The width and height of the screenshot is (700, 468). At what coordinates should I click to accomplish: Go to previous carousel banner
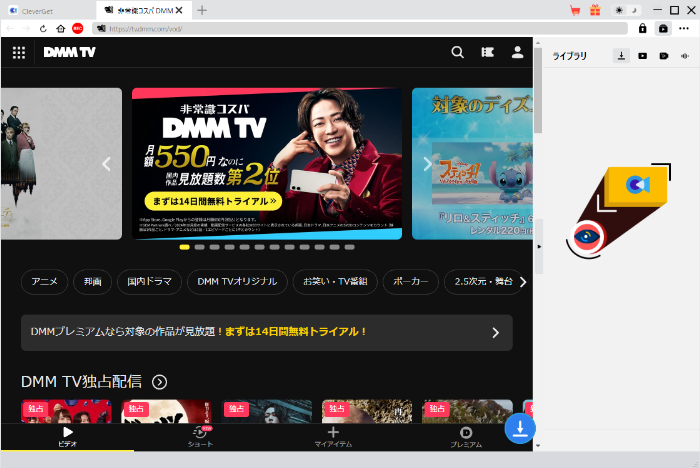(x=106, y=164)
